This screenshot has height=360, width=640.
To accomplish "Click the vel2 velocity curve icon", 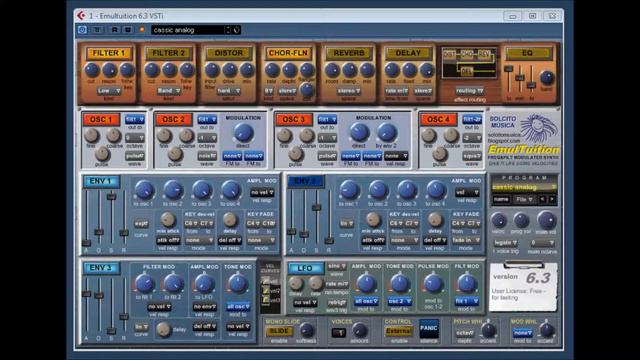I will pos(267,291).
